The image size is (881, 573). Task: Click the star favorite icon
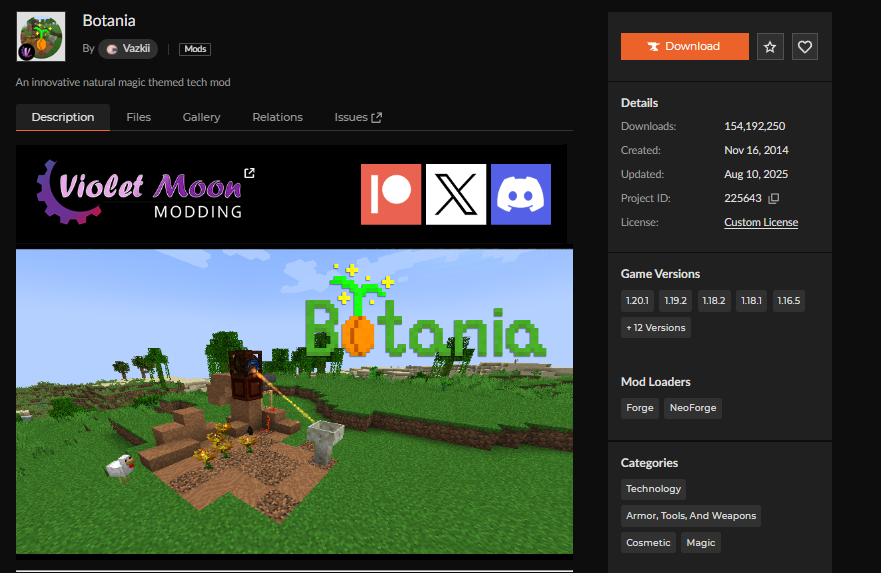pyautogui.click(x=770, y=46)
